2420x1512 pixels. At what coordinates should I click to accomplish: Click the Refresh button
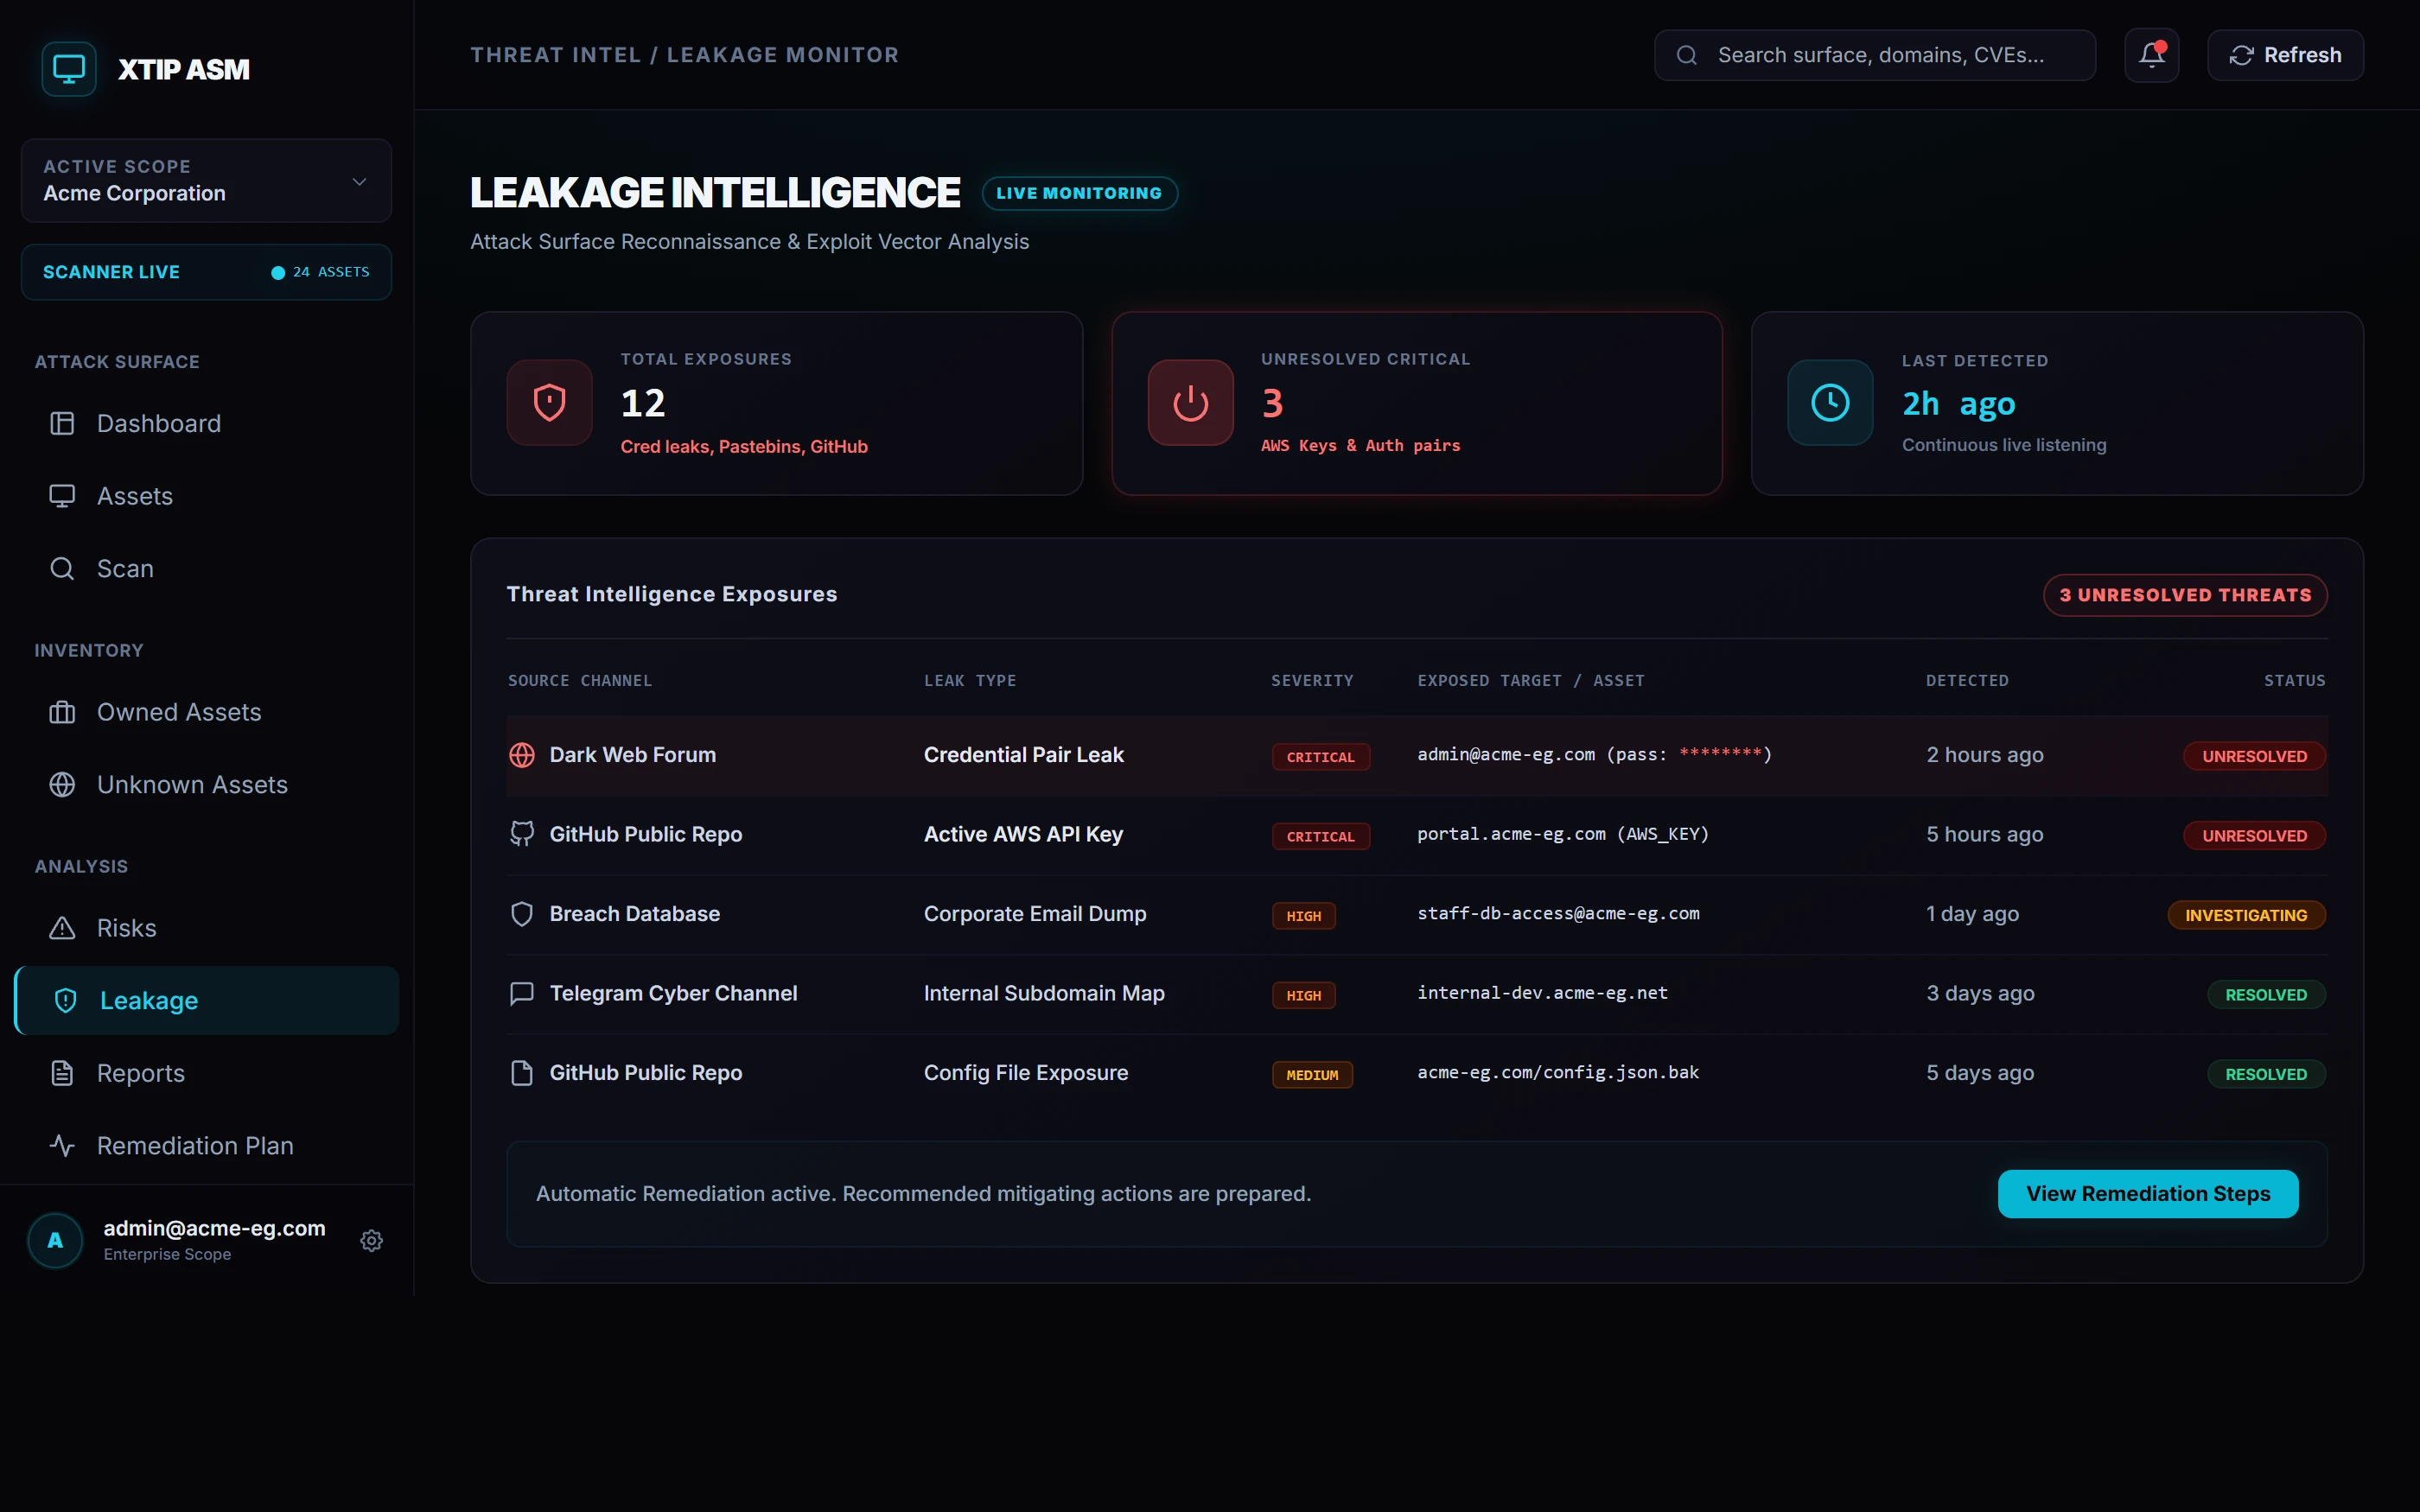pyautogui.click(x=2285, y=55)
